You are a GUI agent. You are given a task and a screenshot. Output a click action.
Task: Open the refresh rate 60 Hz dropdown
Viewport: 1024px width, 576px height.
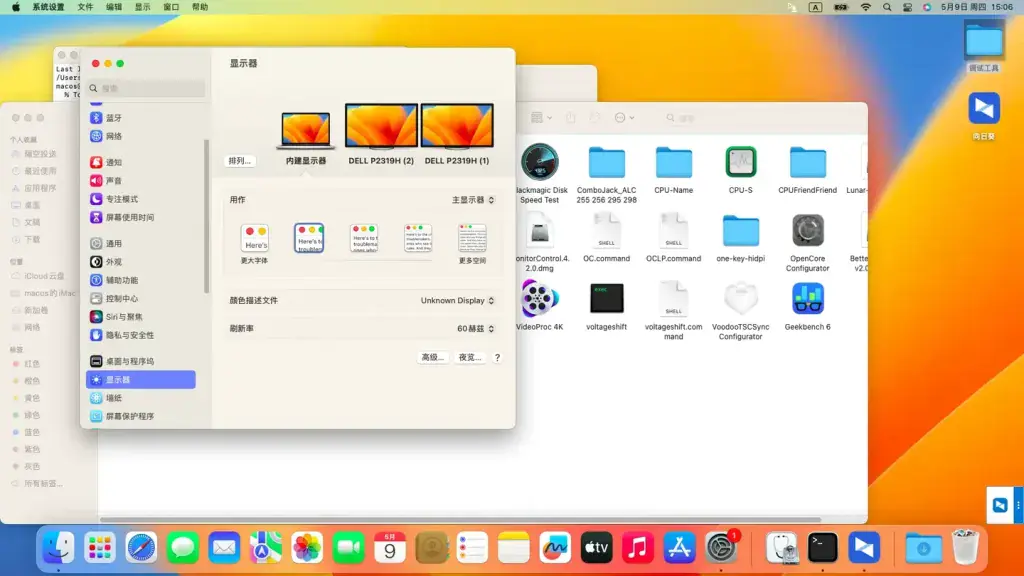click(475, 328)
